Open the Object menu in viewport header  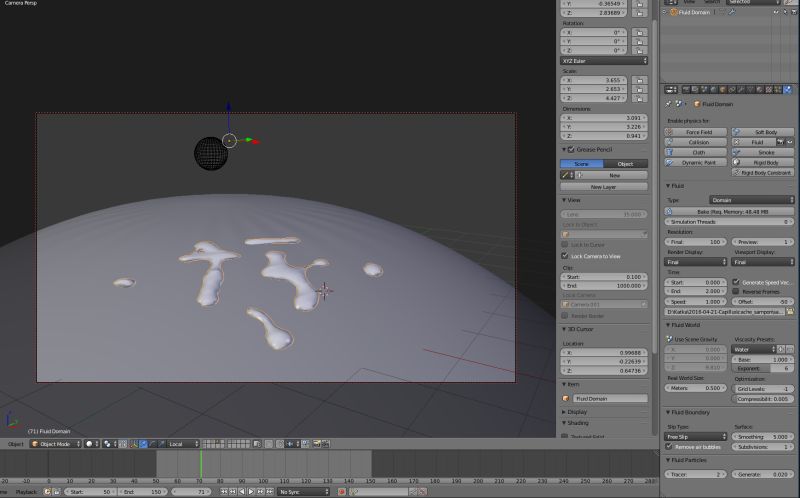pyautogui.click(x=15, y=444)
